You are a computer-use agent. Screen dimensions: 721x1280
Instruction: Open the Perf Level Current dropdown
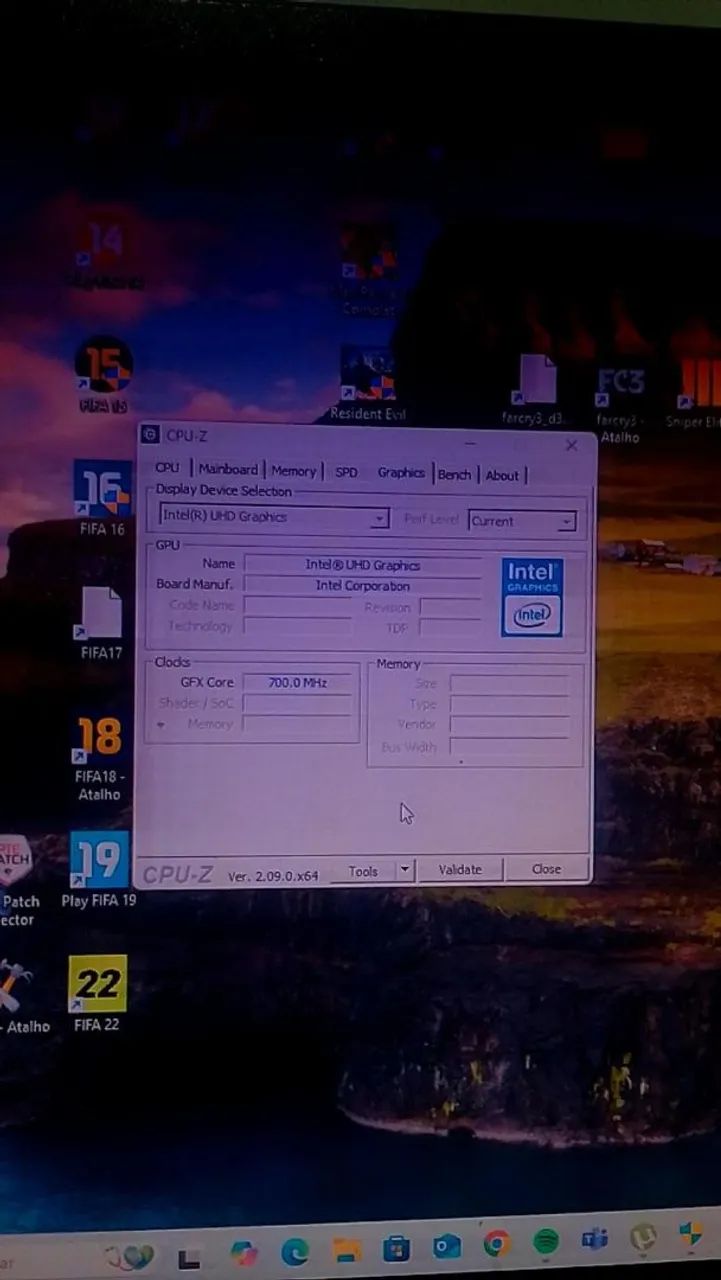tap(567, 521)
